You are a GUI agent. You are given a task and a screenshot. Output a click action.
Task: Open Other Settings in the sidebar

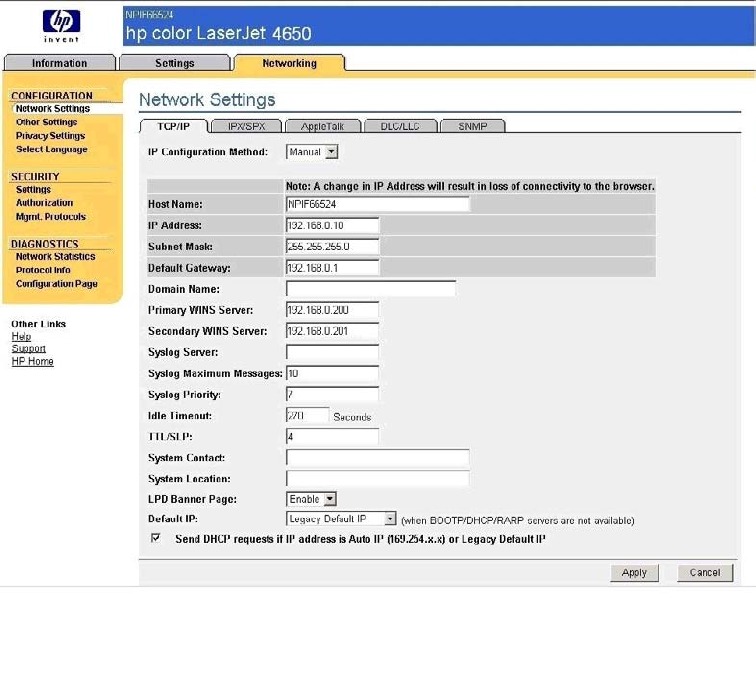[46, 122]
